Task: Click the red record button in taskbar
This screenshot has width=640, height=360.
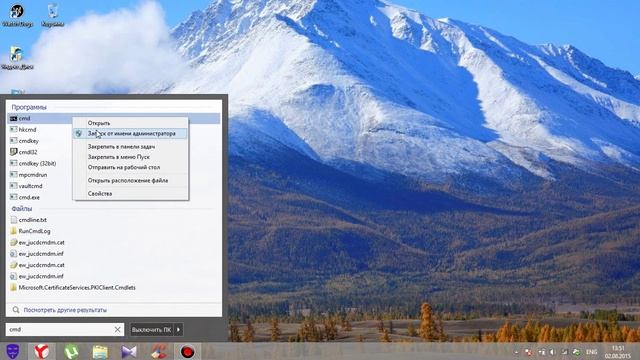Action: pos(188,351)
